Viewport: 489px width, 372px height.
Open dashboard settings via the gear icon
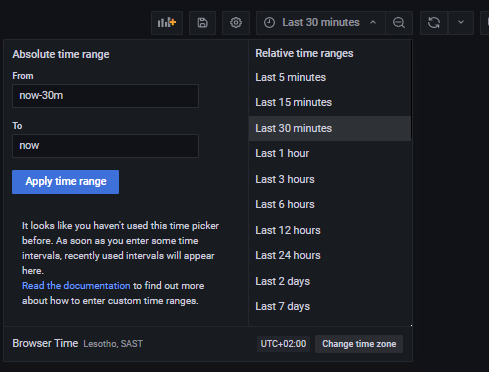click(236, 23)
